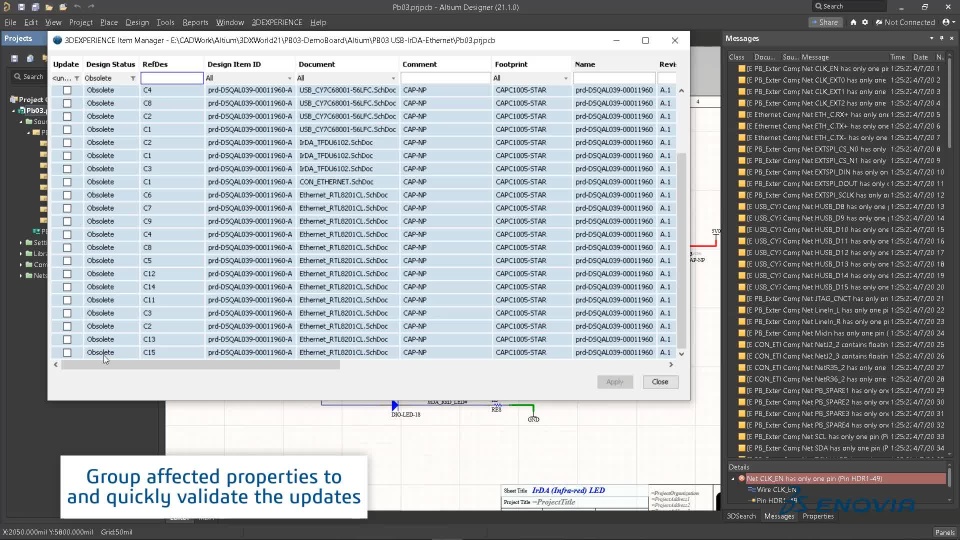Click compile icon in Projects panel toolbar

pos(29,58)
